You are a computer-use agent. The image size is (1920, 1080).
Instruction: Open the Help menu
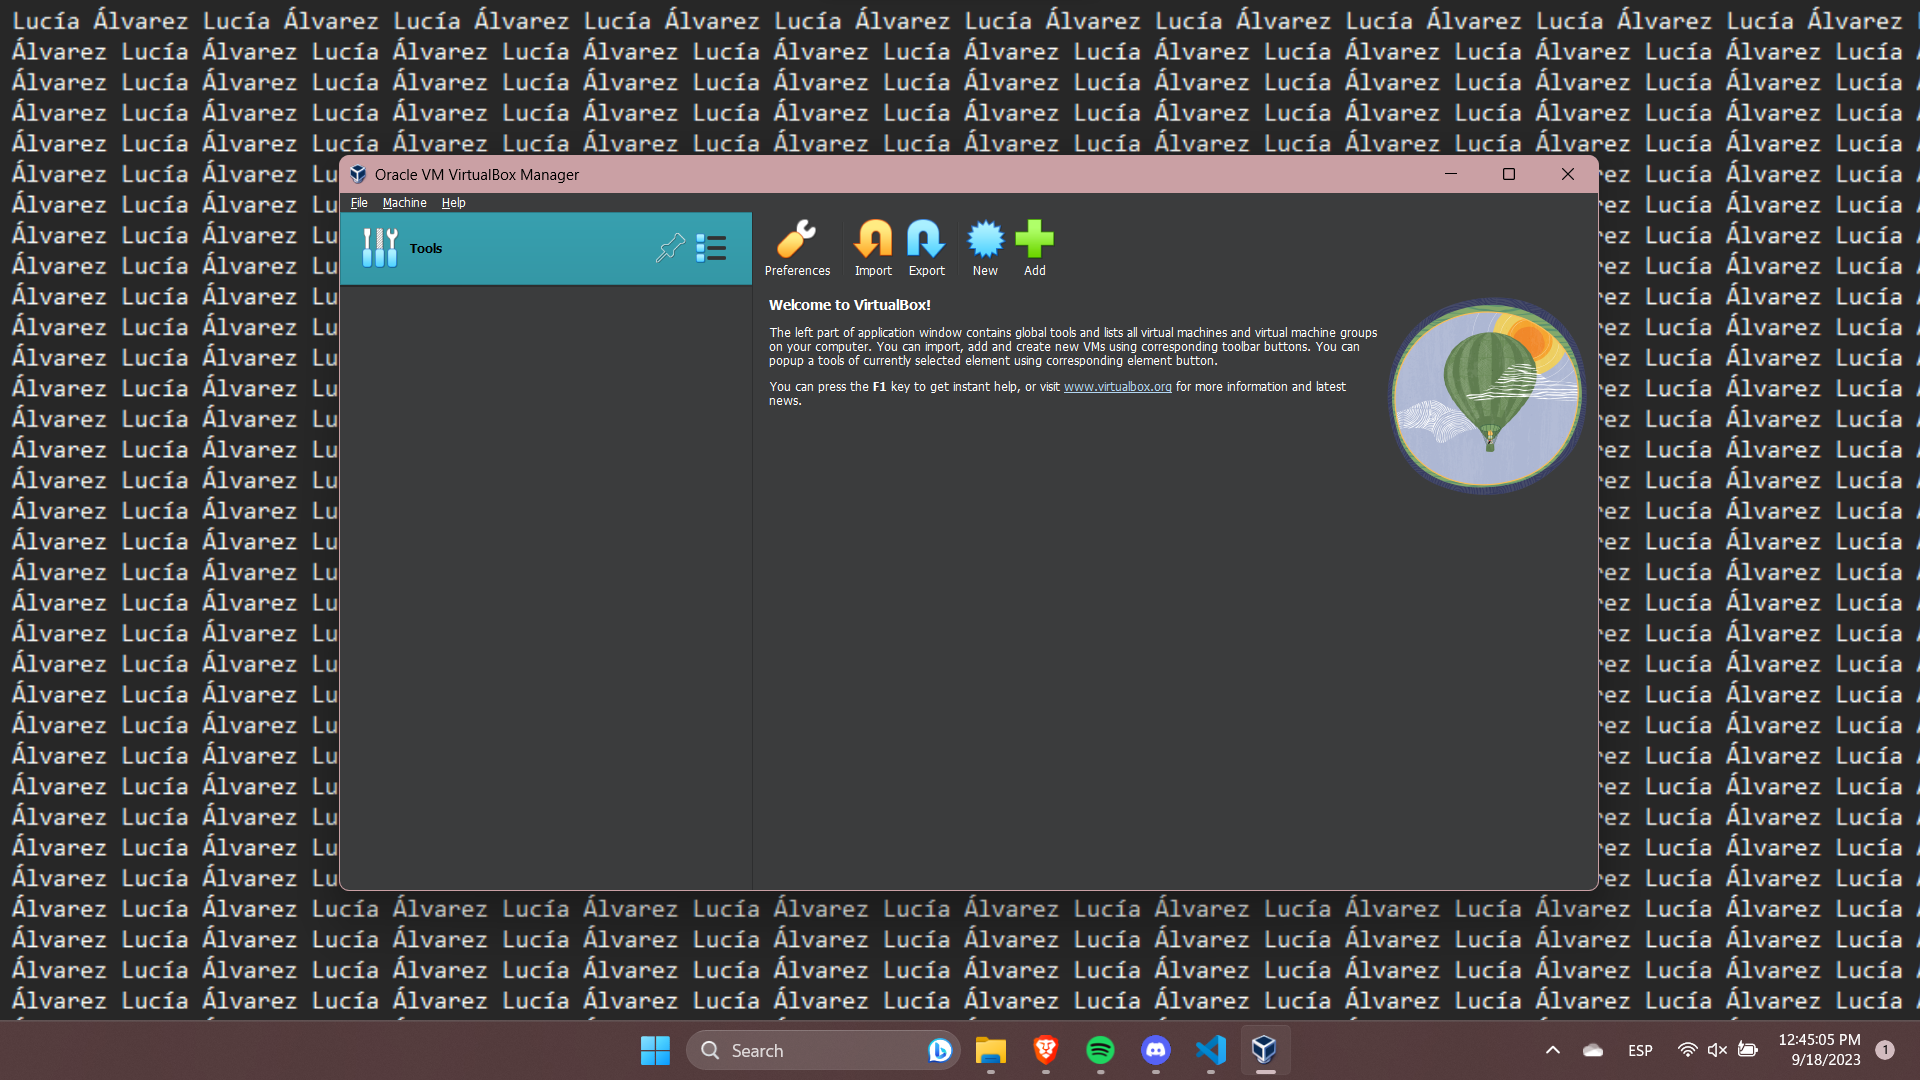pyautogui.click(x=453, y=203)
